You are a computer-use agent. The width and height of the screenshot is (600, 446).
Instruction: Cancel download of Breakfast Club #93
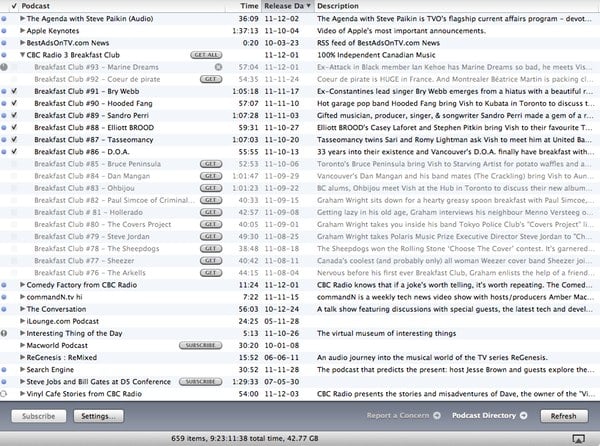click(x=218, y=67)
